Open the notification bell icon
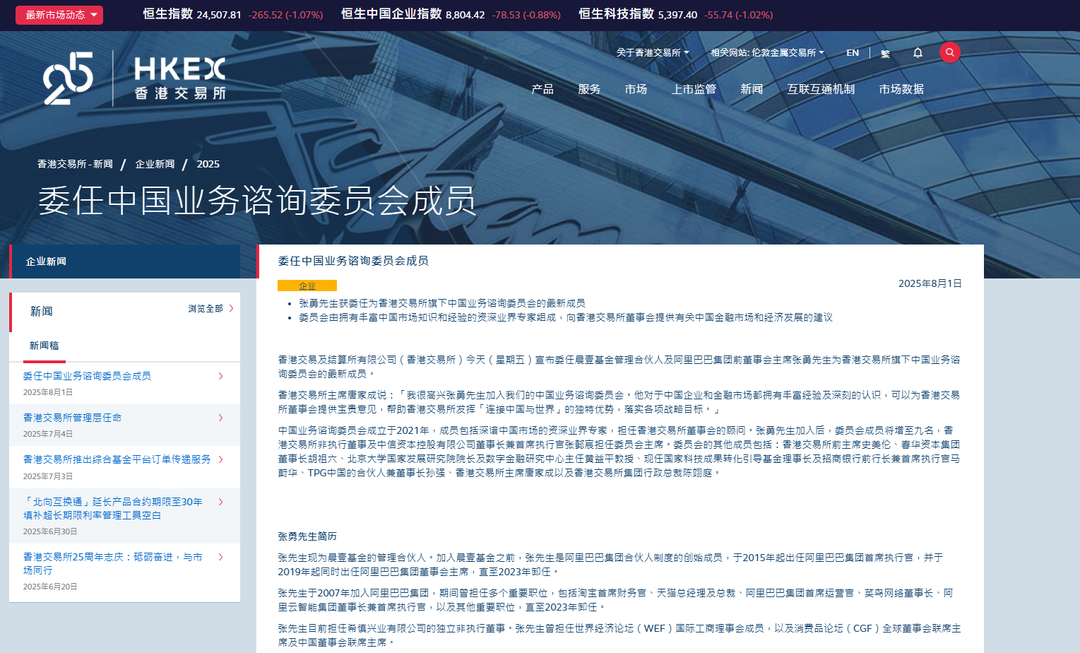The height and width of the screenshot is (653, 1080). [917, 52]
